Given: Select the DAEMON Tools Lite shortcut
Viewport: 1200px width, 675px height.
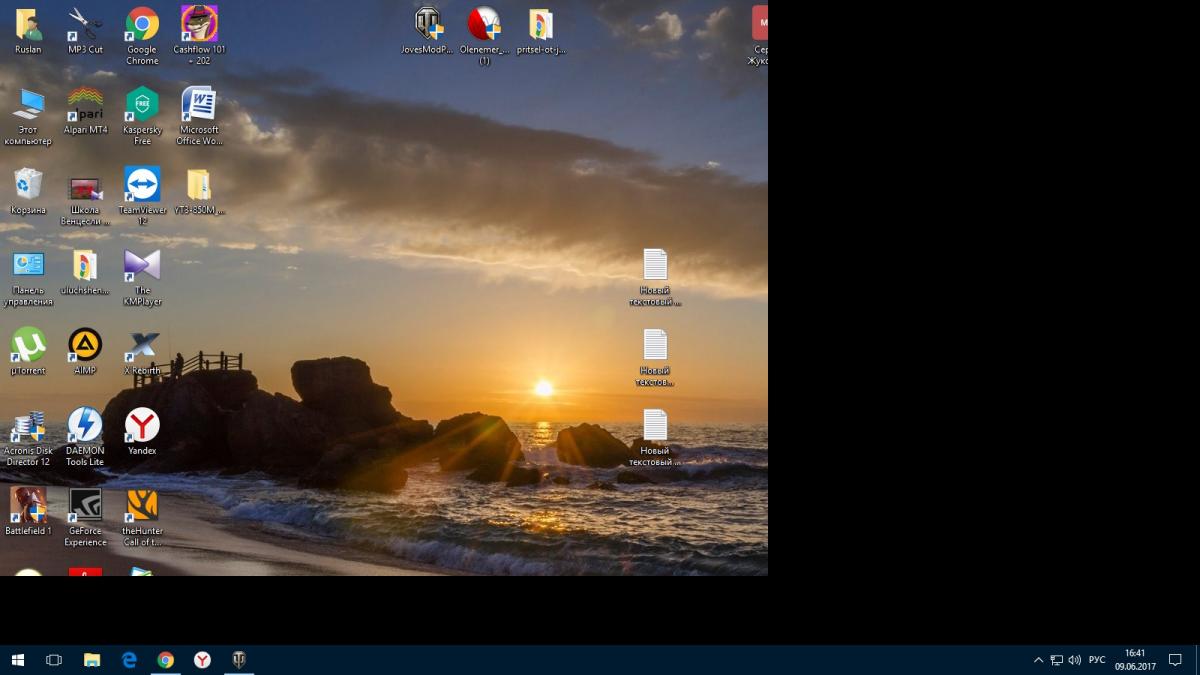Looking at the screenshot, I should pyautogui.click(x=85, y=426).
